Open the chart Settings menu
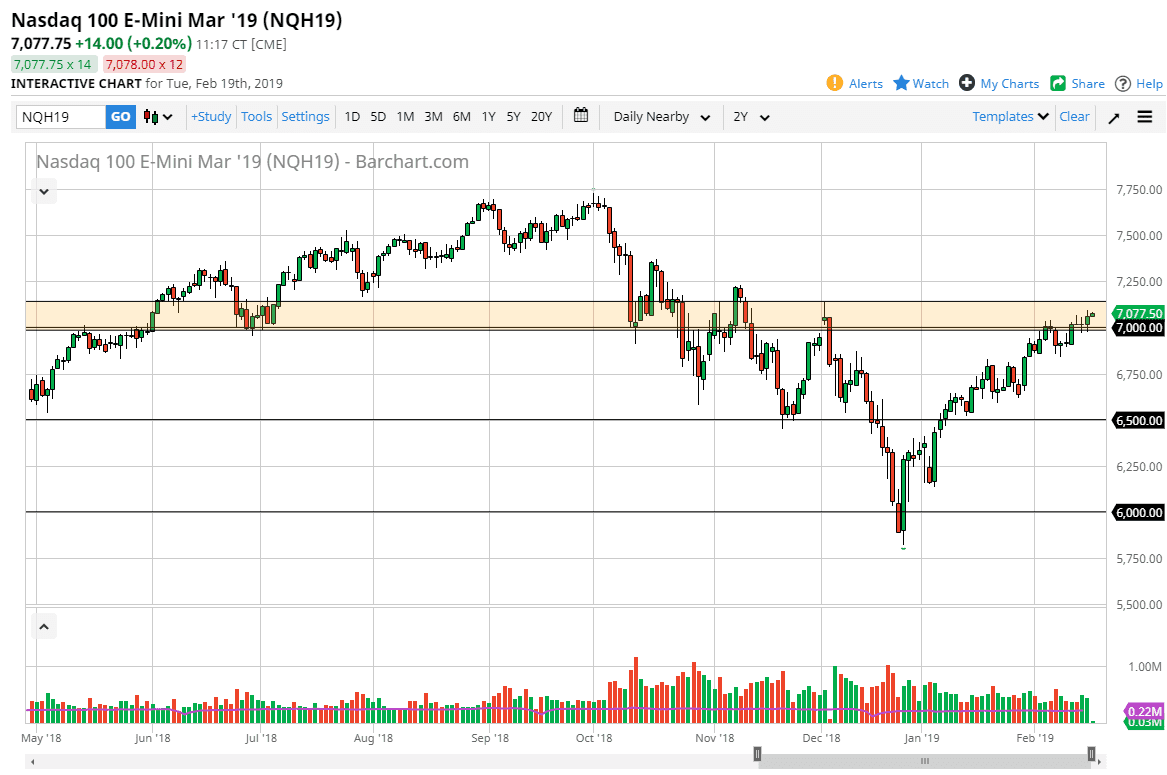Image resolution: width=1167 pixels, height=775 pixels. point(305,116)
